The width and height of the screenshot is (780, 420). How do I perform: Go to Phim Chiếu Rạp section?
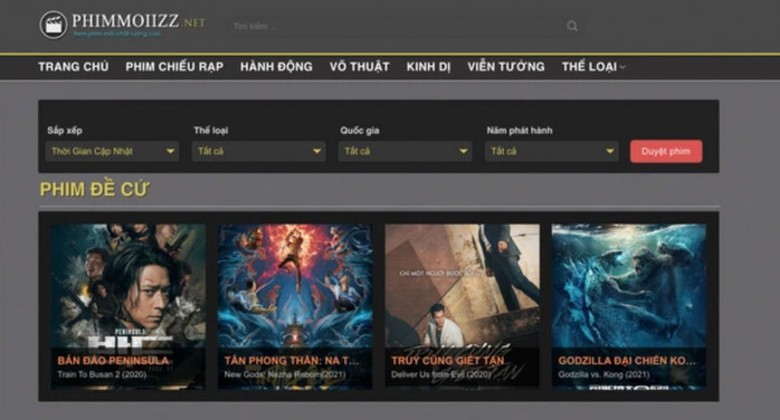coord(174,67)
